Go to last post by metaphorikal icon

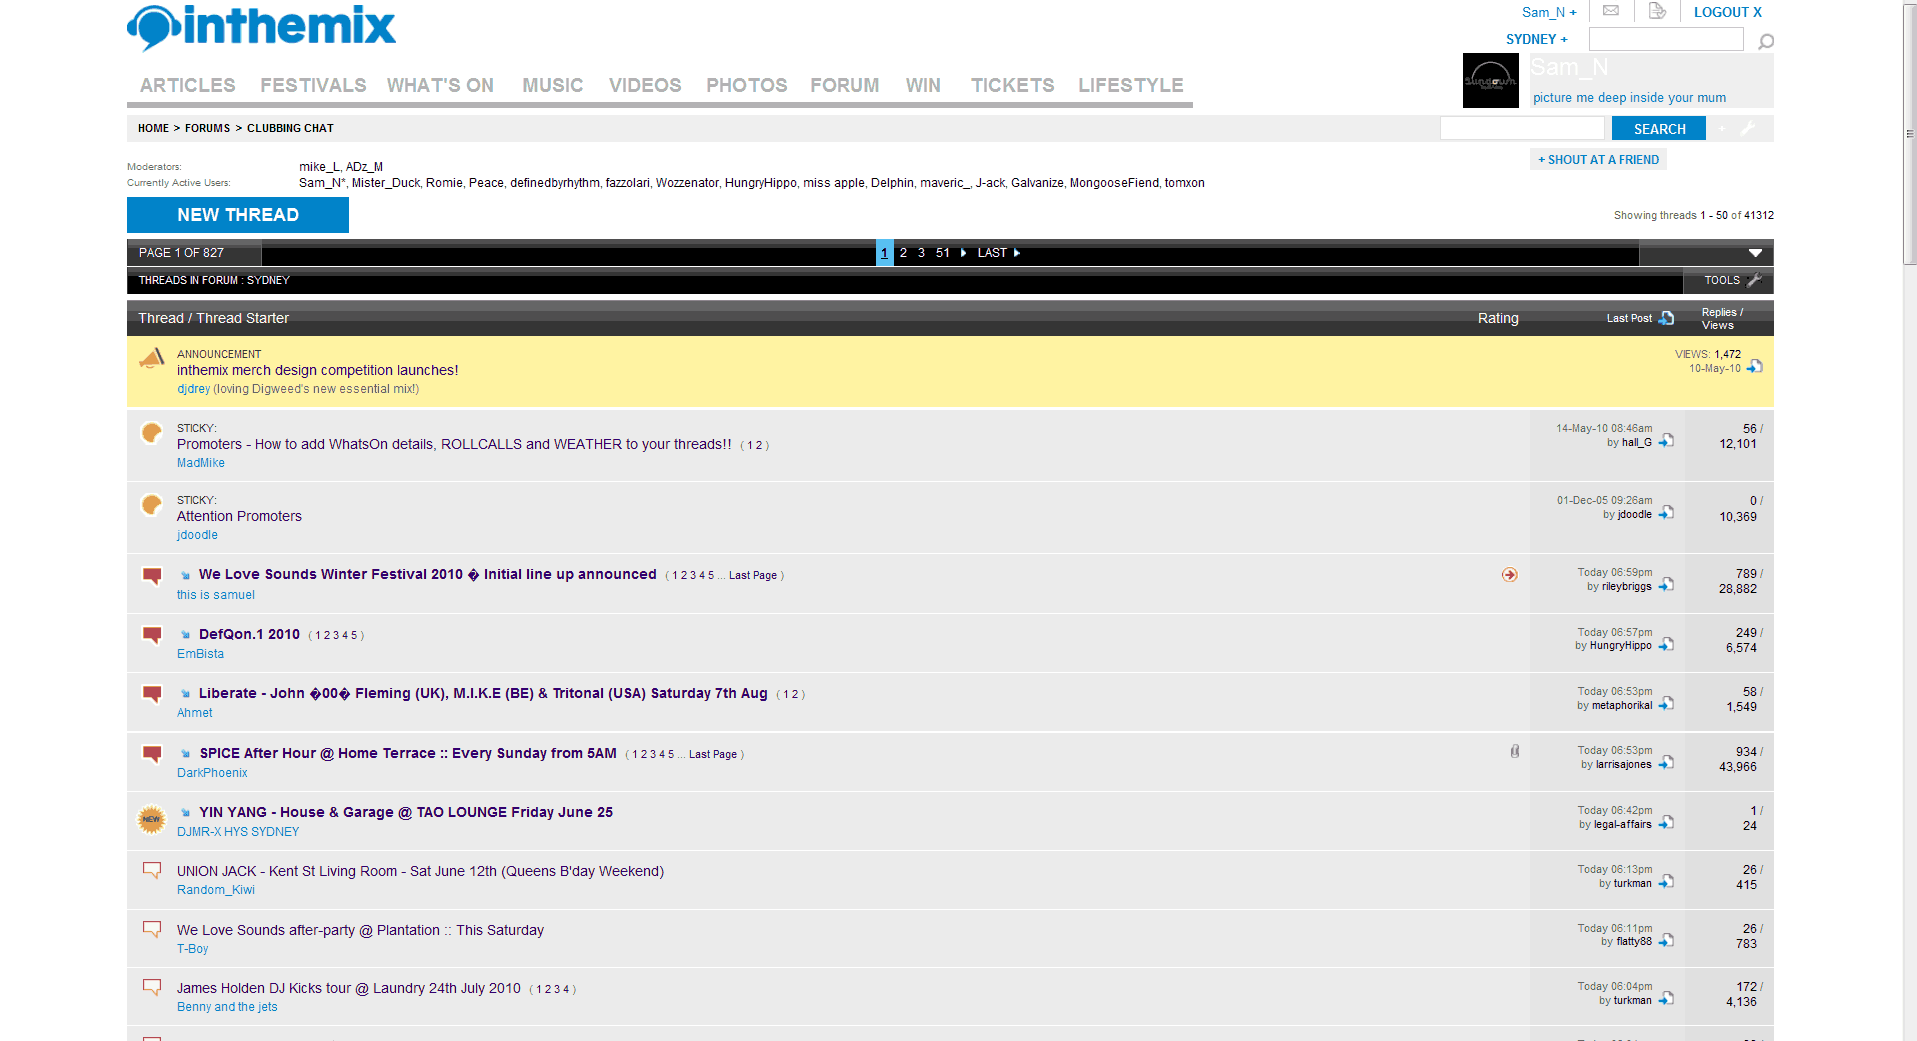point(1666,704)
